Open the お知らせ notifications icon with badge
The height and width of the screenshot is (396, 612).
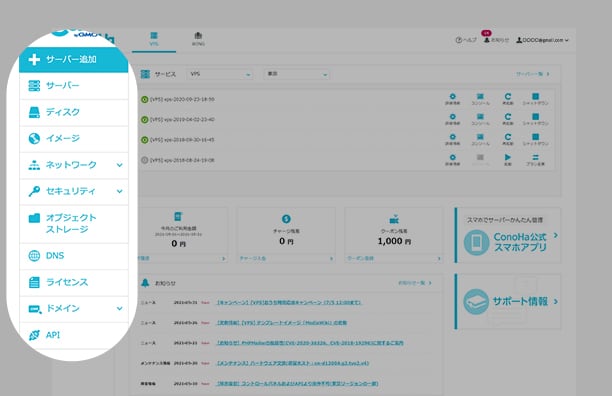[x=496, y=39]
